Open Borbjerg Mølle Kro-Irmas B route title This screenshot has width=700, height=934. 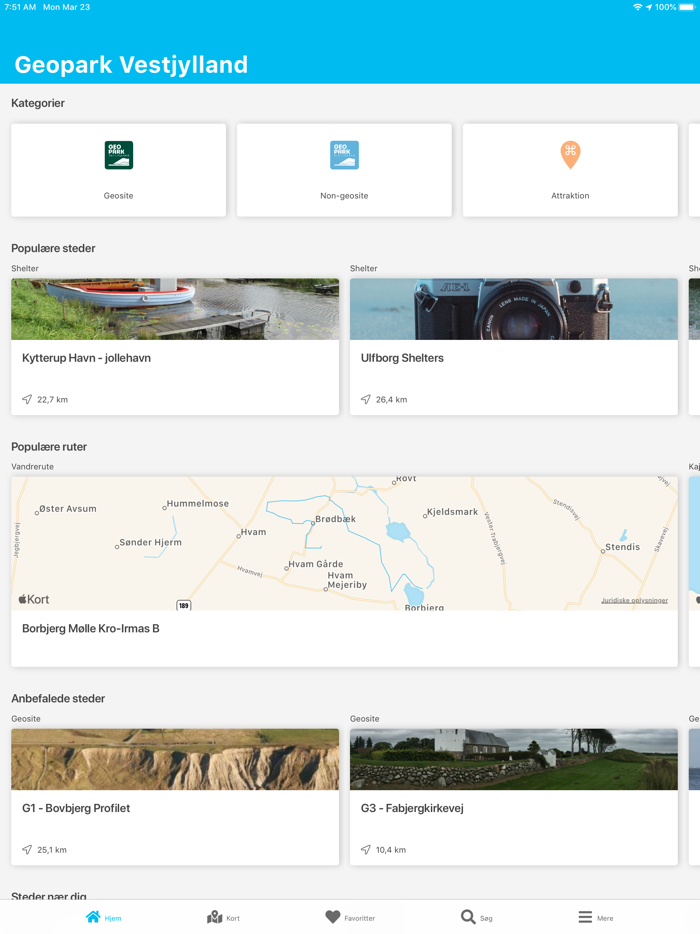pyautogui.click(x=91, y=628)
